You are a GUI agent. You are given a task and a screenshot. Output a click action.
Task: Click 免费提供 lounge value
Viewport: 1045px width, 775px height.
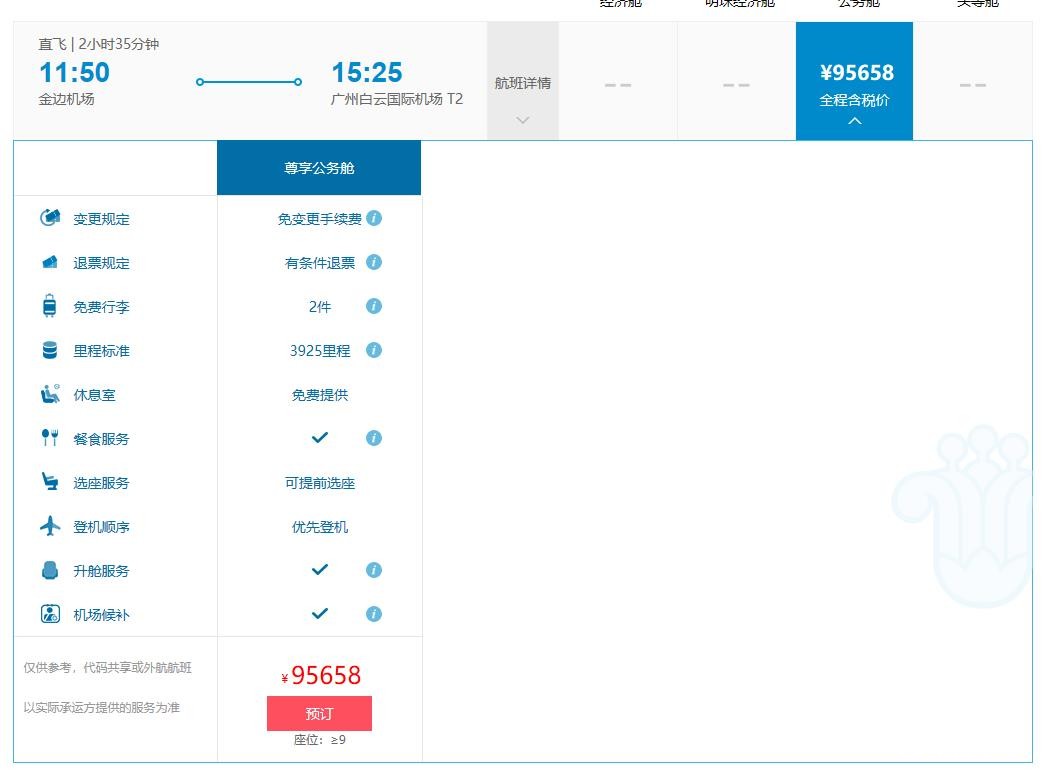pyautogui.click(x=320, y=394)
